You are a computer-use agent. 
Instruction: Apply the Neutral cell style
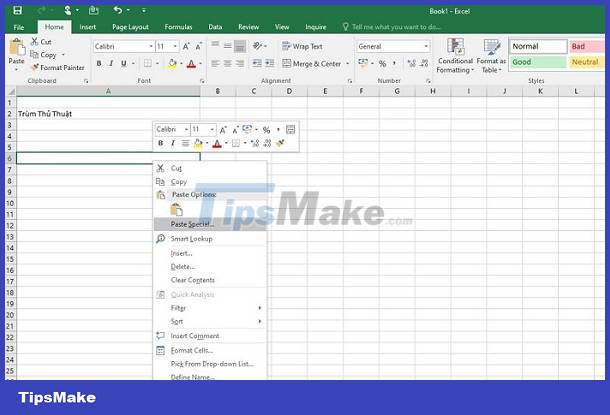(x=587, y=62)
